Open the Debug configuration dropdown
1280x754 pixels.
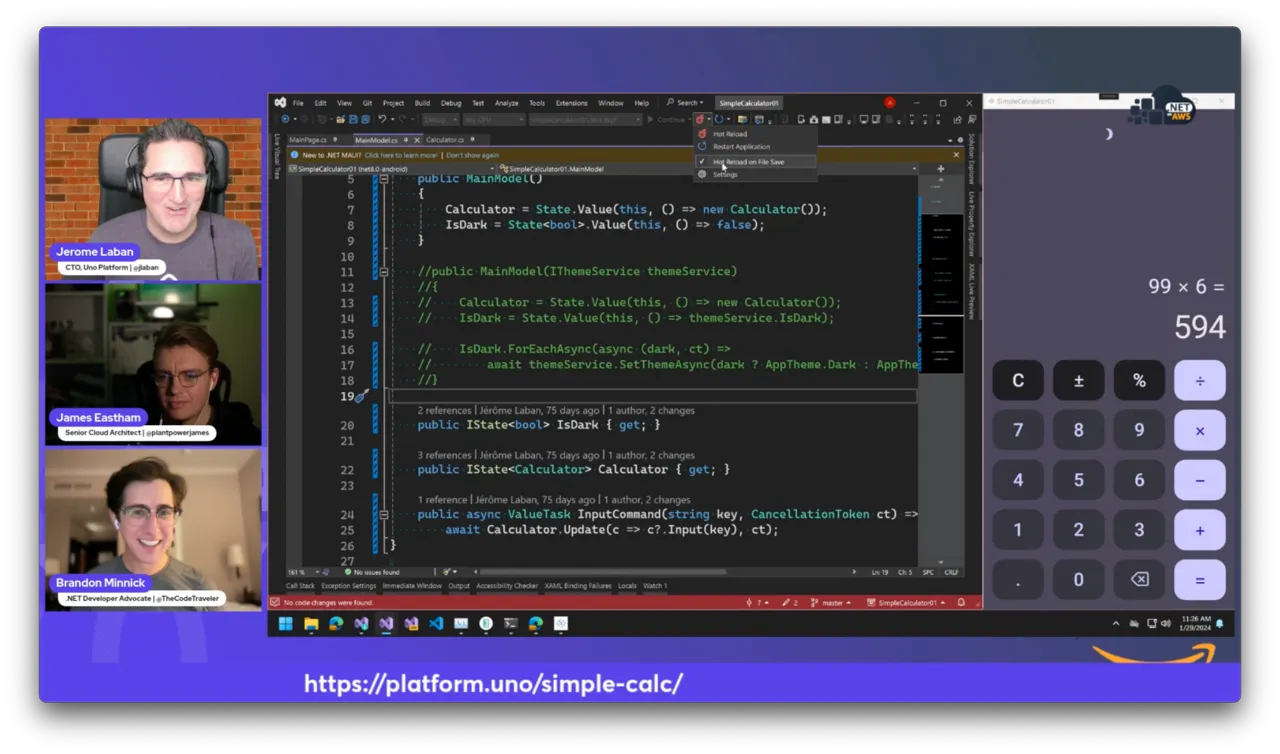coord(440,119)
